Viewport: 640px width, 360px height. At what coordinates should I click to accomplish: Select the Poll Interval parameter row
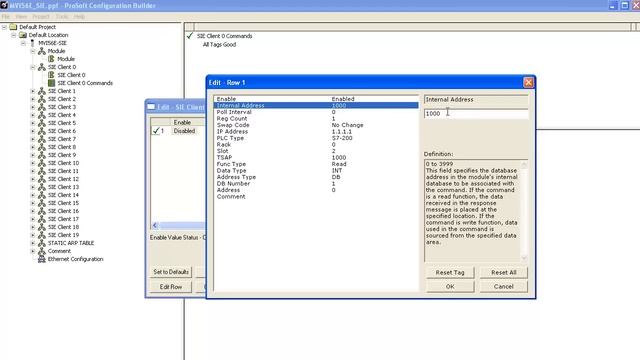[316, 112]
